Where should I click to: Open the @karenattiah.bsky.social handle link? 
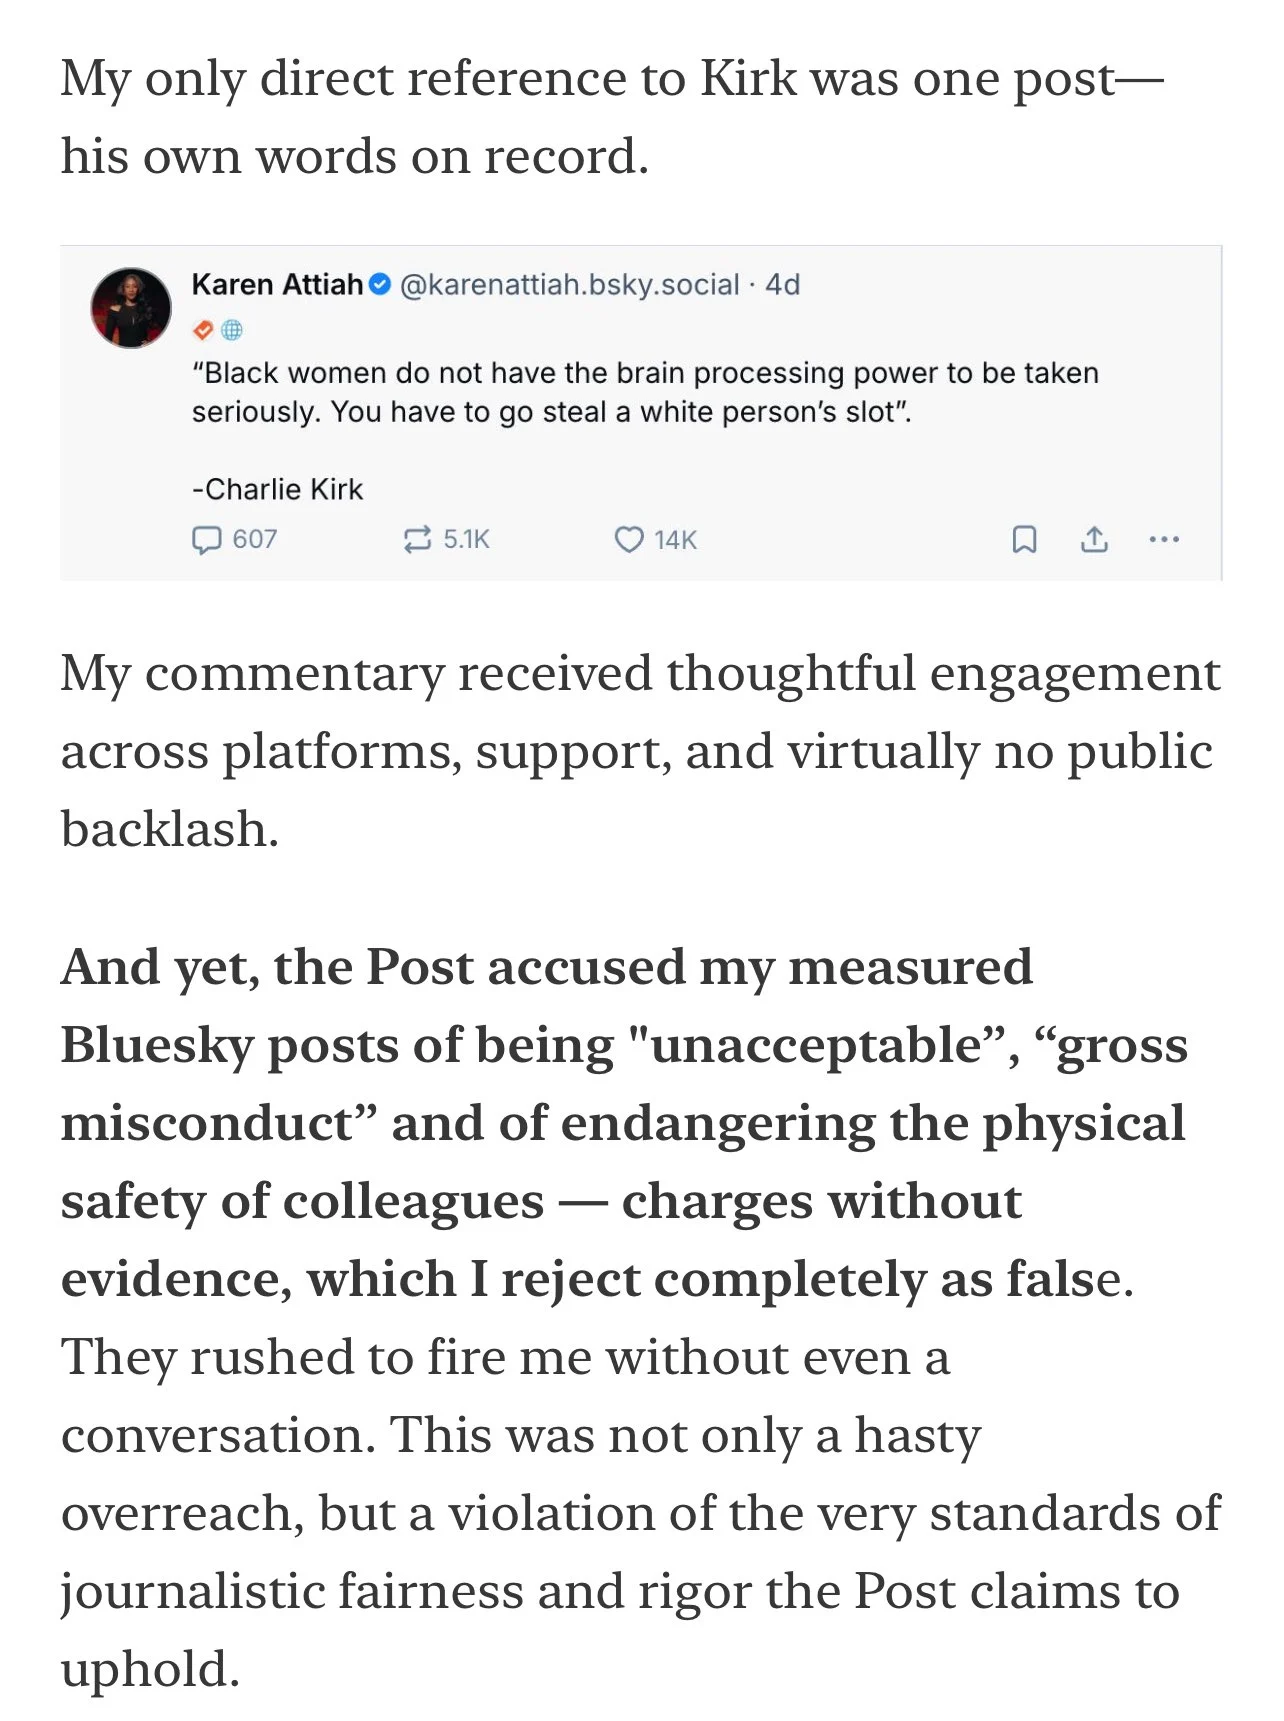click(570, 285)
